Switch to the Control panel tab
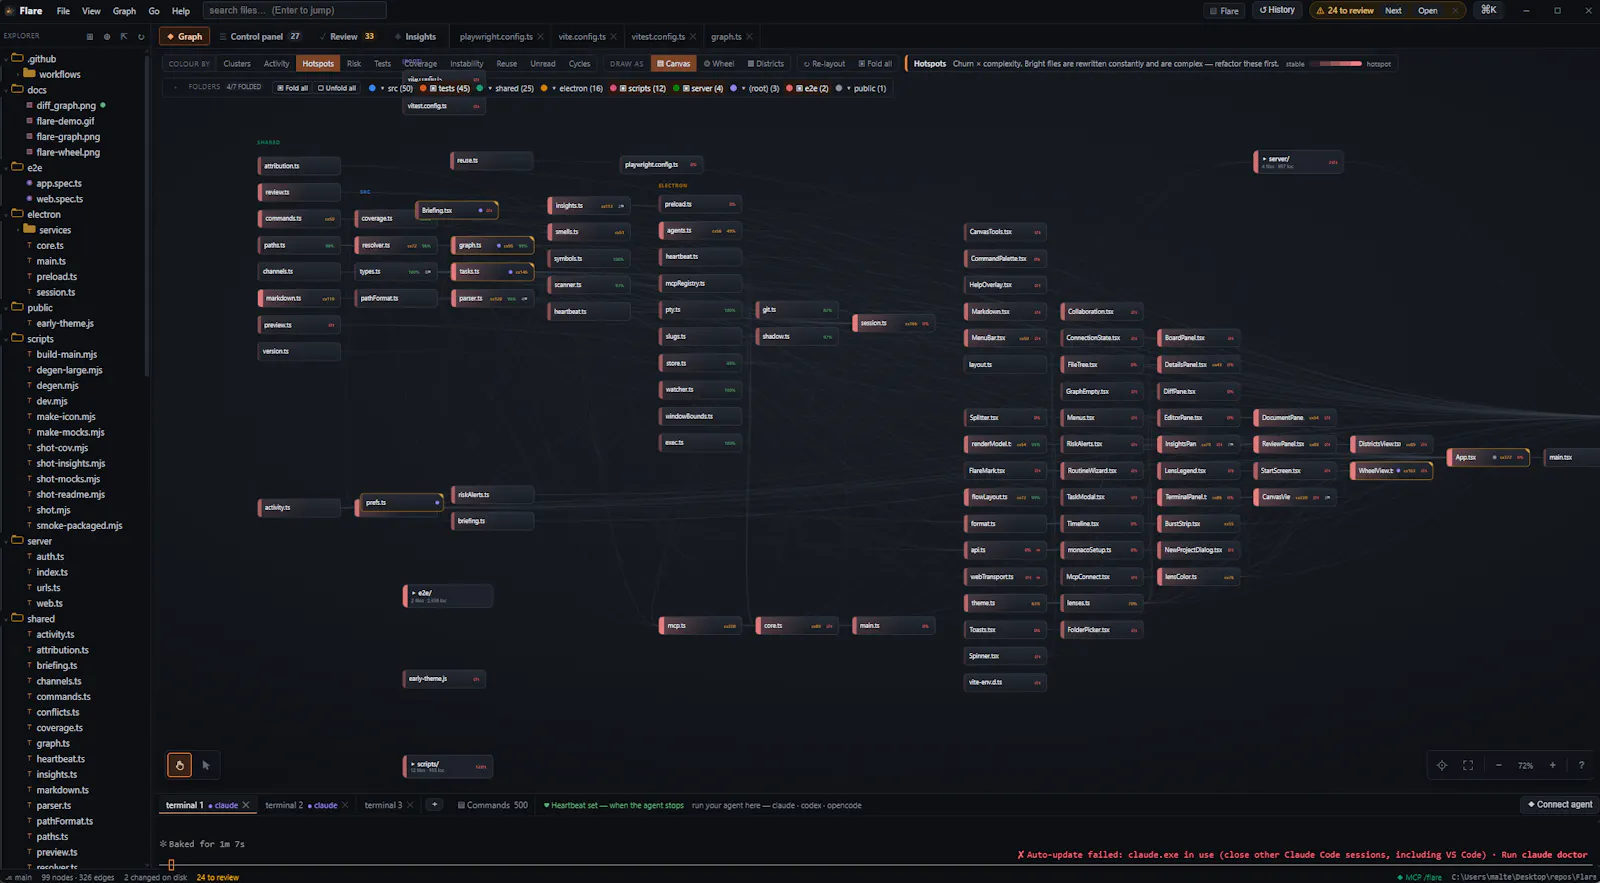The height and width of the screenshot is (883, 1600). tap(260, 37)
